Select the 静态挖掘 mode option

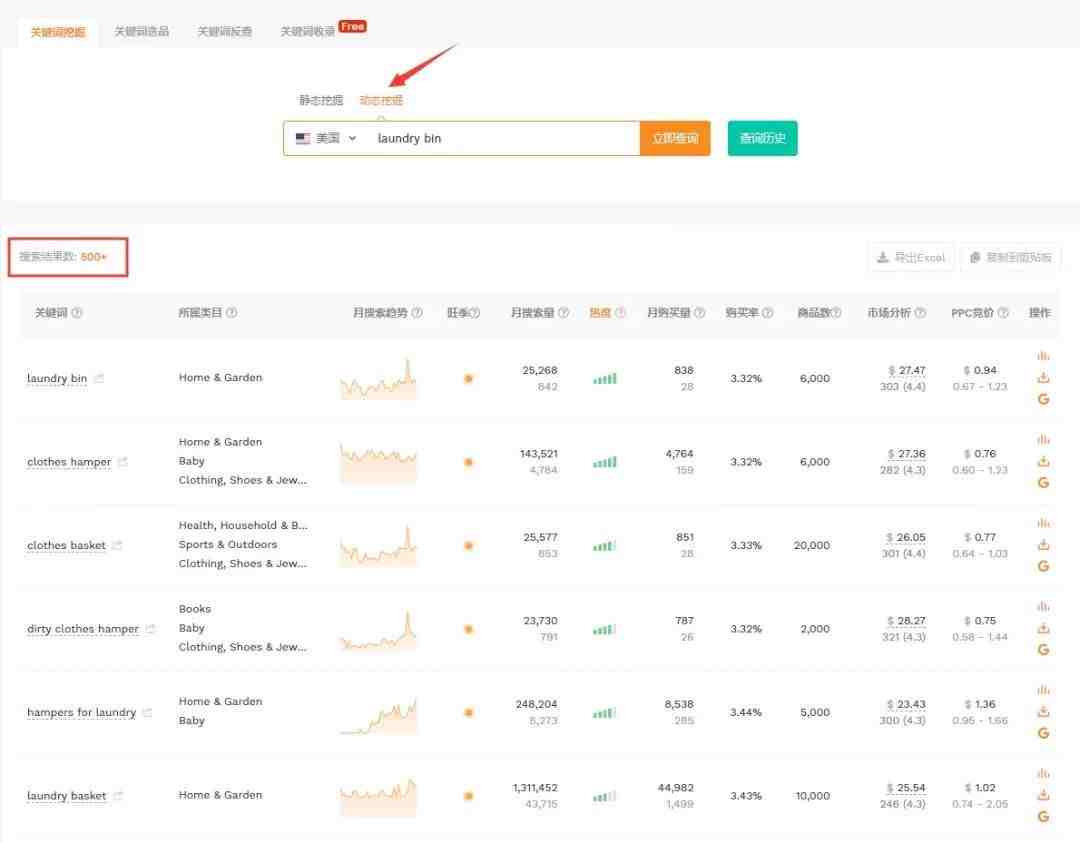[321, 100]
